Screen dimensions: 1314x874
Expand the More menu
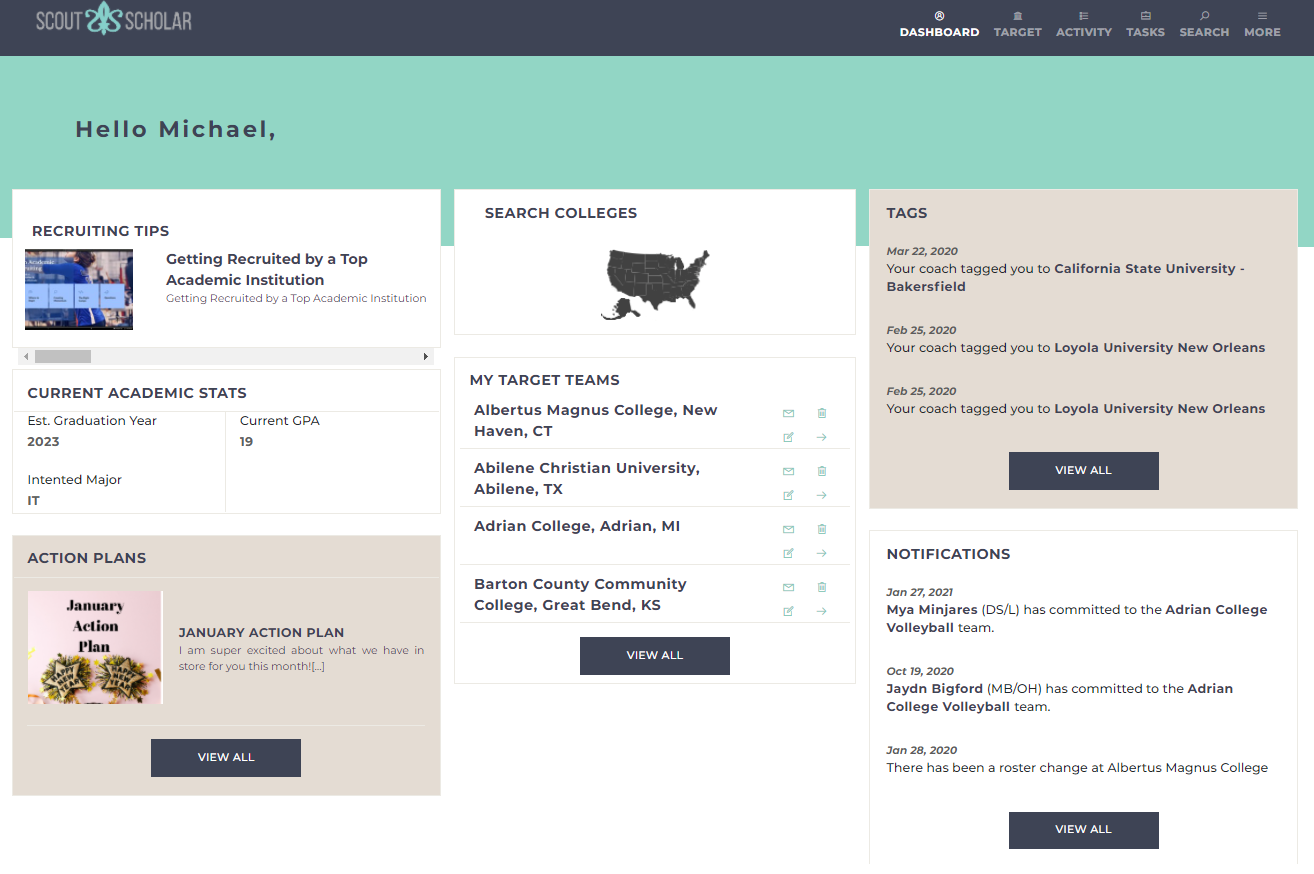pyautogui.click(x=1262, y=25)
